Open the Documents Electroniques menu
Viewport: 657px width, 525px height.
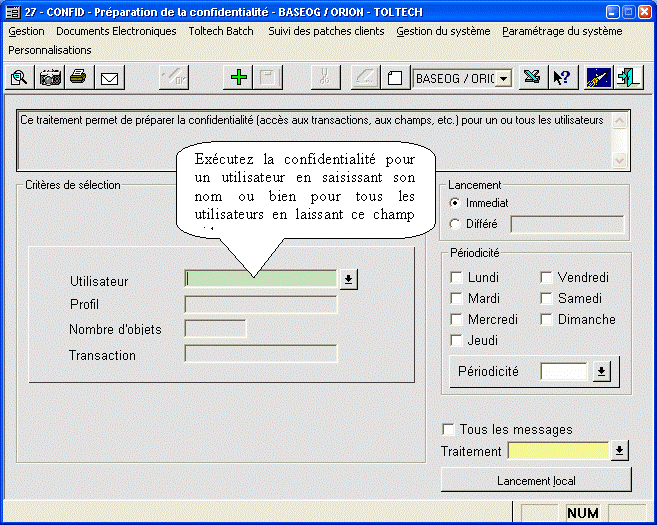click(116, 31)
